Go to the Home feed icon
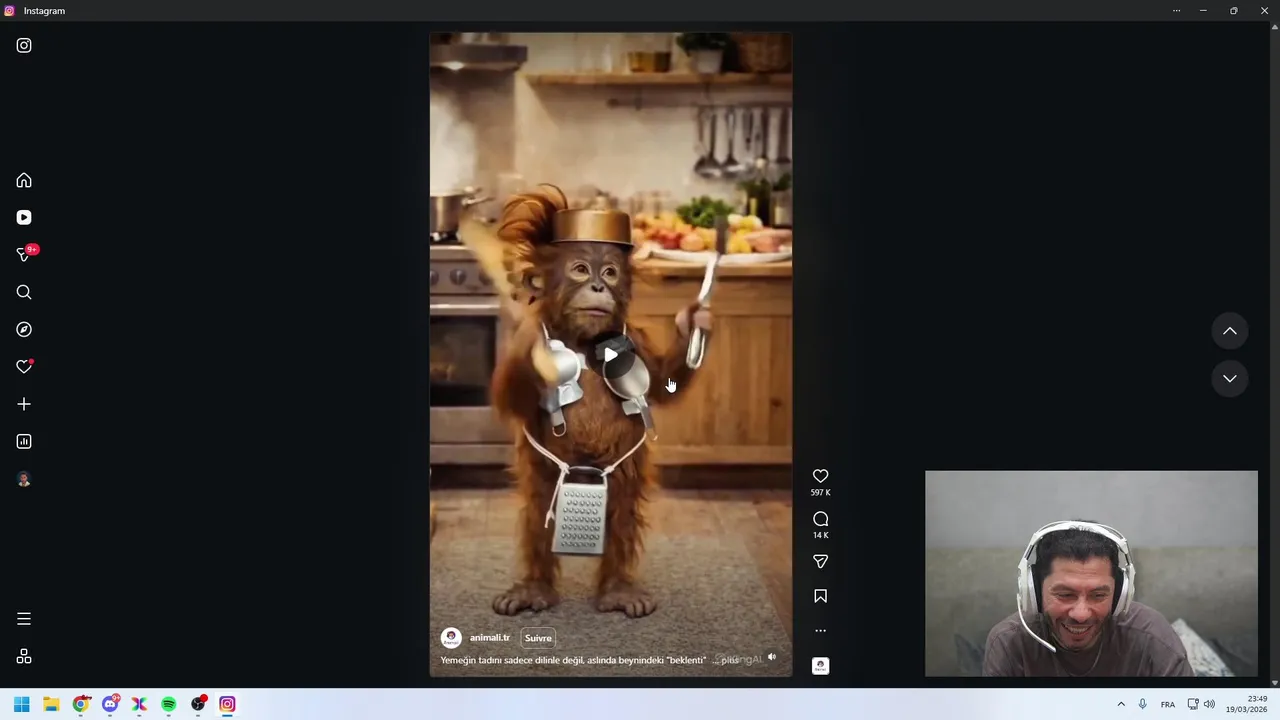The width and height of the screenshot is (1280, 720). pos(24,180)
